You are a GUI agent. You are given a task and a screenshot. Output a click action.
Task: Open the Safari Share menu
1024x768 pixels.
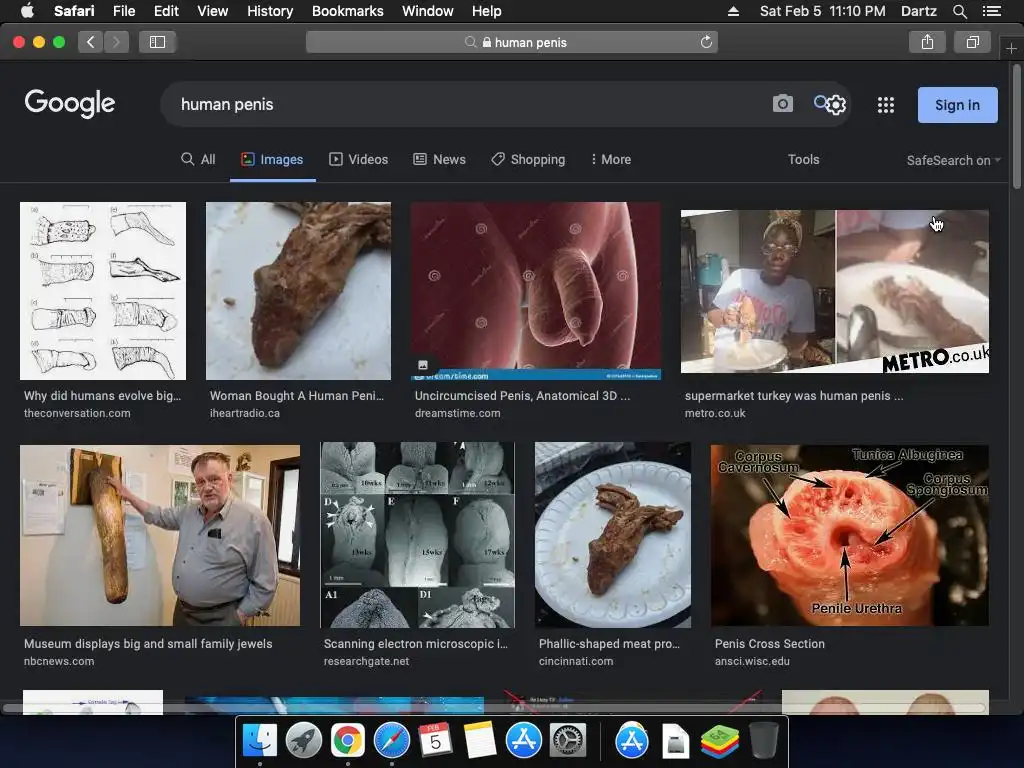point(927,42)
